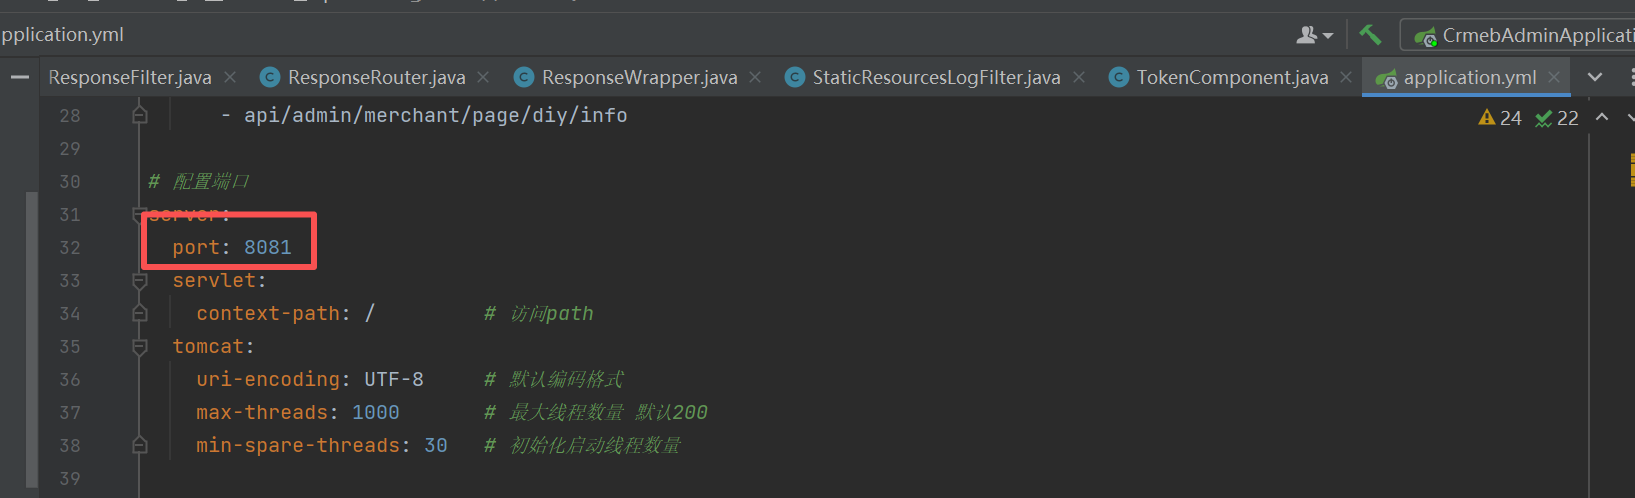Screen dimensions: 1635x498
Task: Jump to previous highlighted problem arrow
Action: tap(1602, 117)
